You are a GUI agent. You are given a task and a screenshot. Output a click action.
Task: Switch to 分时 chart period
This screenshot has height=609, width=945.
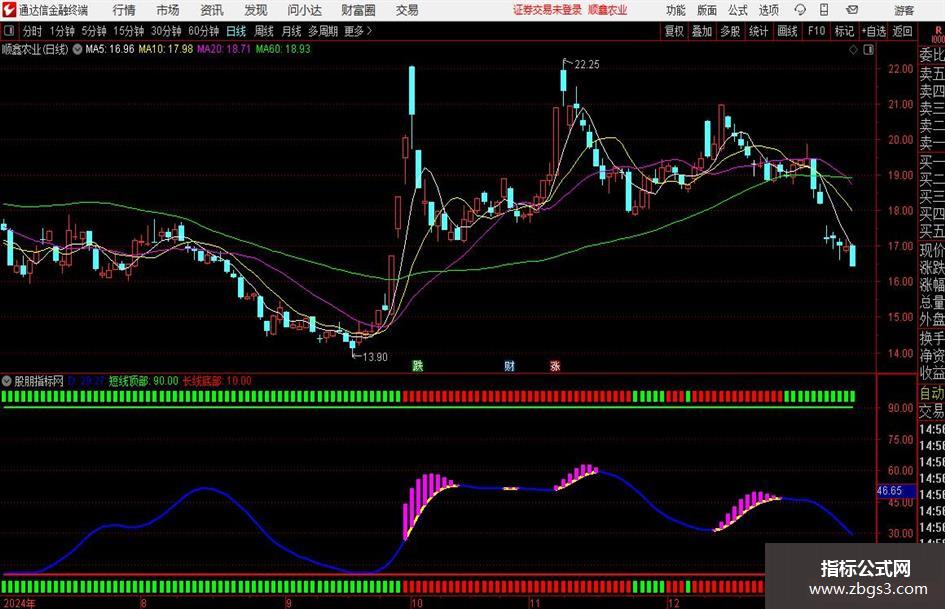[32, 31]
